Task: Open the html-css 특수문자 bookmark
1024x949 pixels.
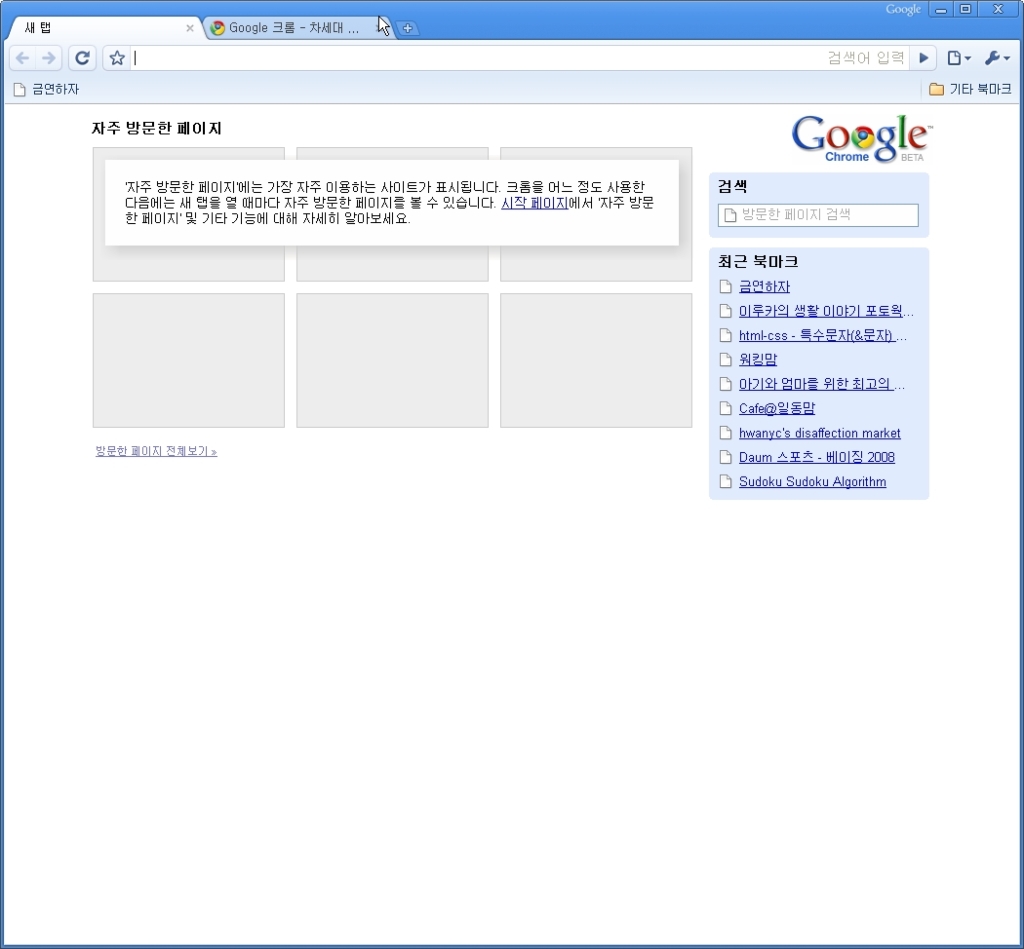Action: click(823, 336)
